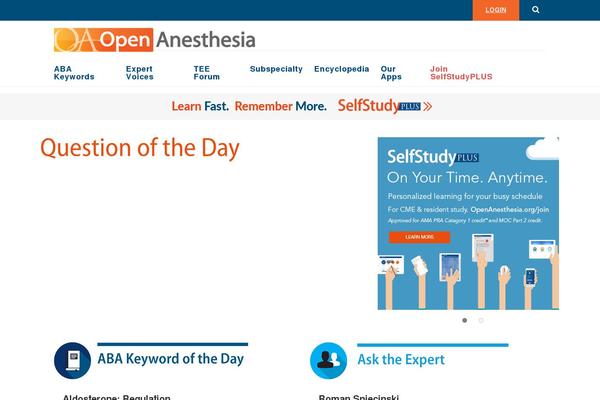600x400 pixels.
Task: Open the Subspecialty menu item
Action: (276, 69)
